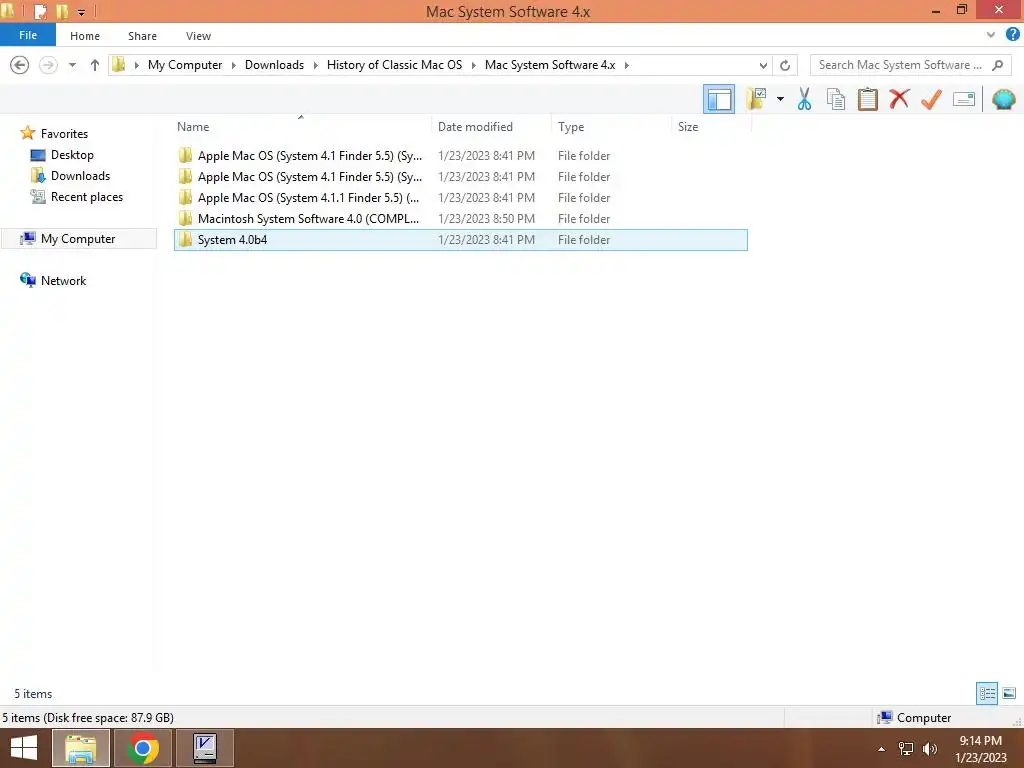Open Recent places in the navigation pane

pyautogui.click(x=86, y=197)
